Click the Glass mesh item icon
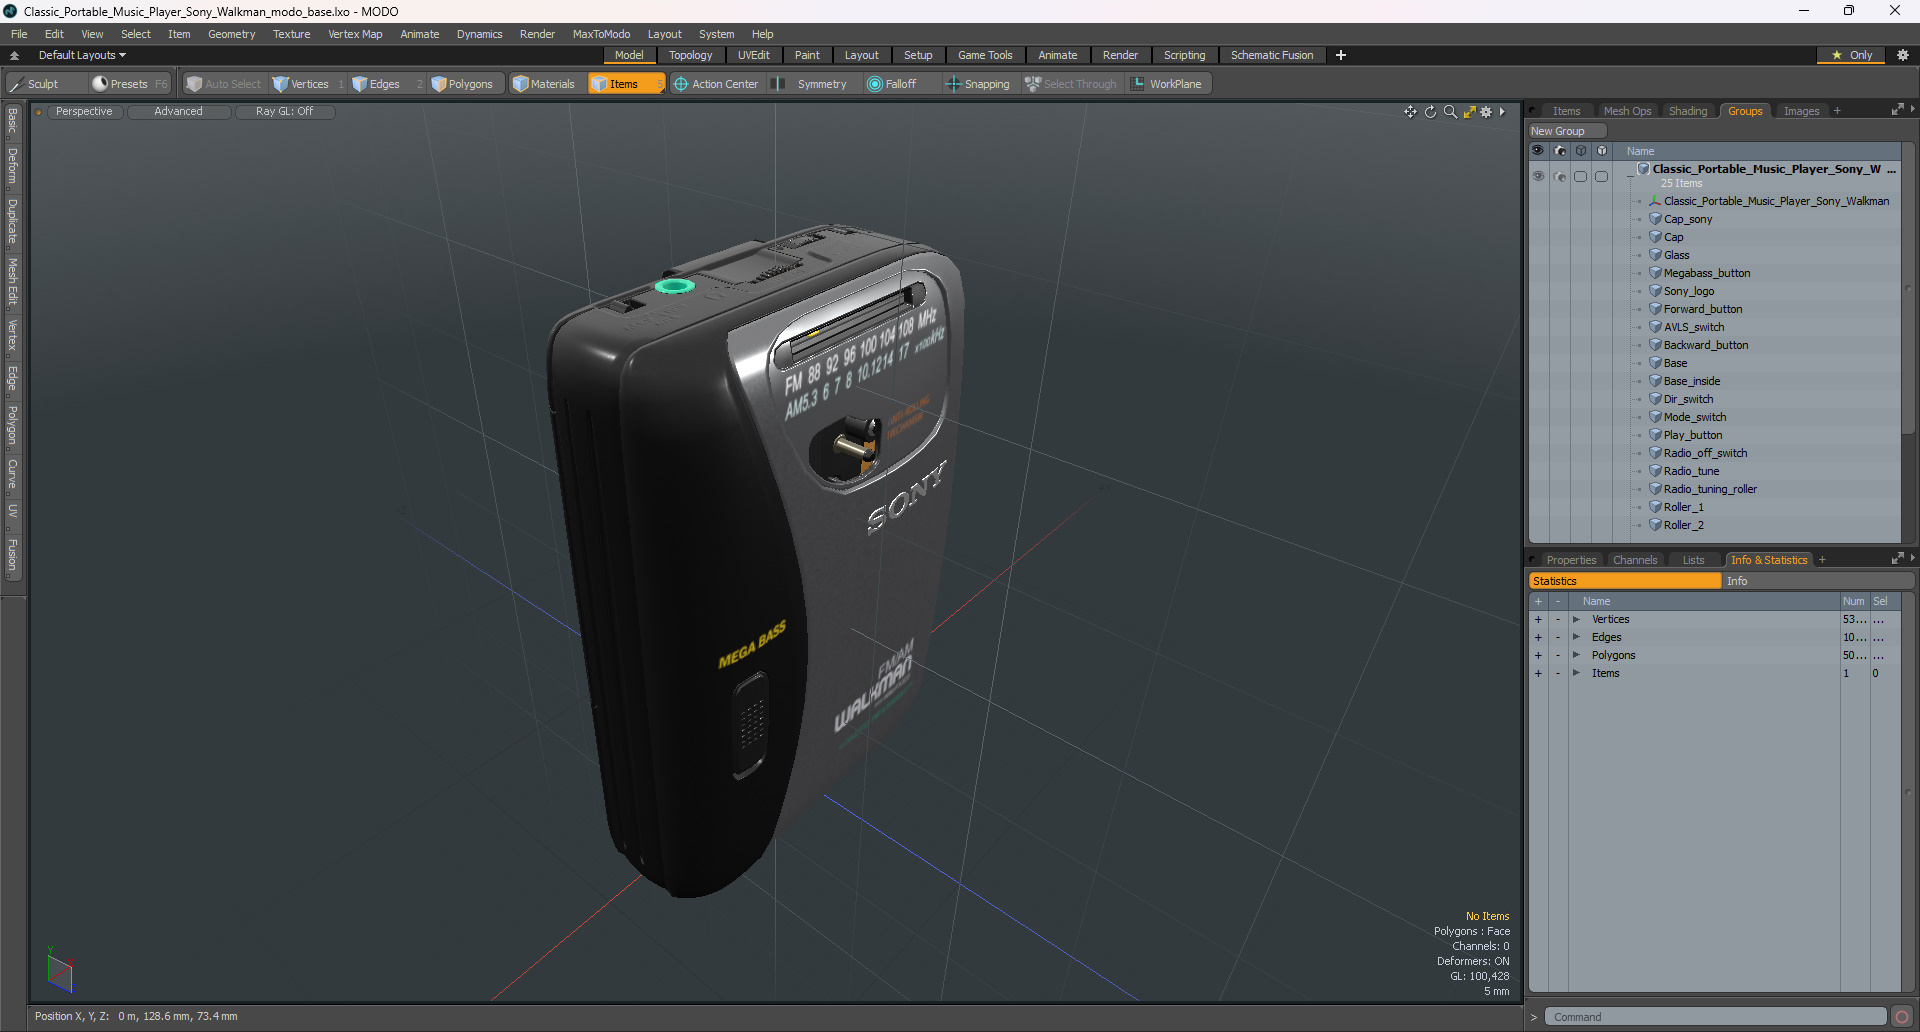Screen dimensions: 1920x1032 (1655, 255)
